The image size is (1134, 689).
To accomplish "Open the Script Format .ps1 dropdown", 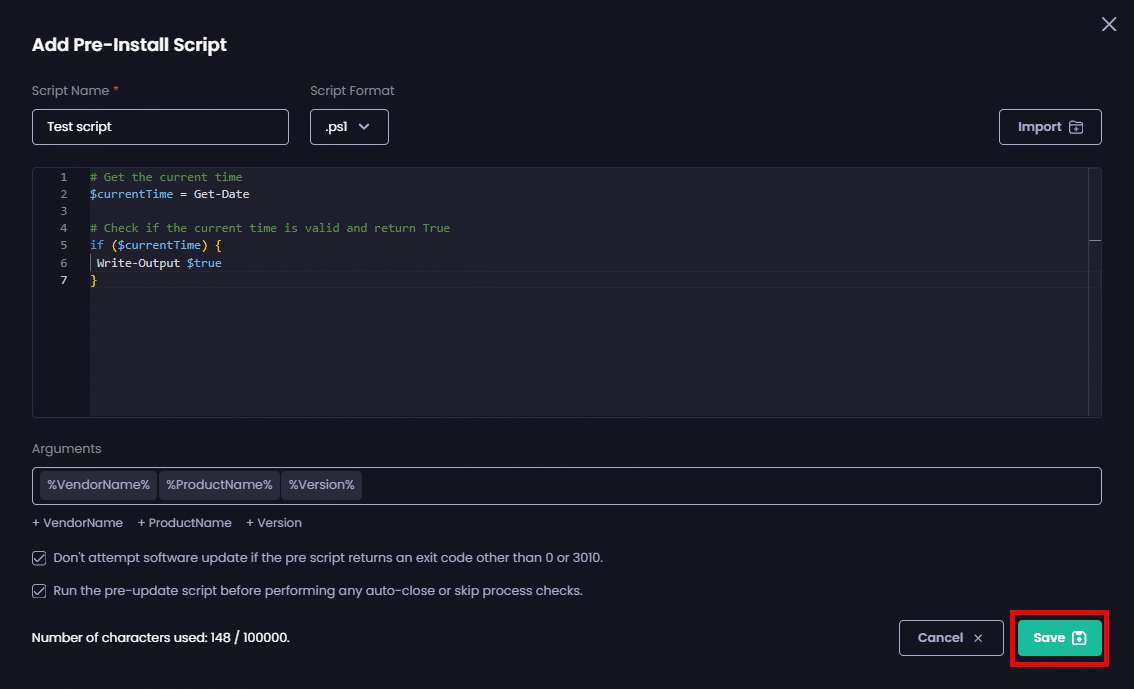I will point(349,127).
